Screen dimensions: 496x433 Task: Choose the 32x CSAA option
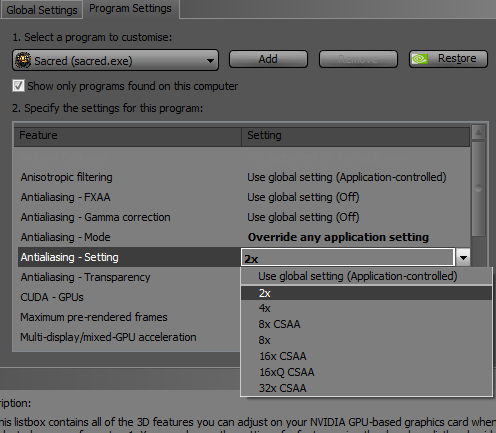pyautogui.click(x=366, y=388)
